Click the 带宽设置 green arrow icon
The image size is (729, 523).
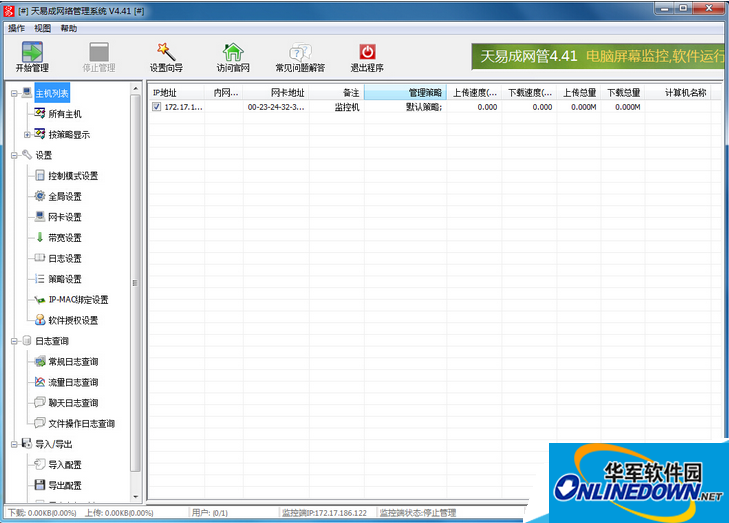tap(40, 237)
